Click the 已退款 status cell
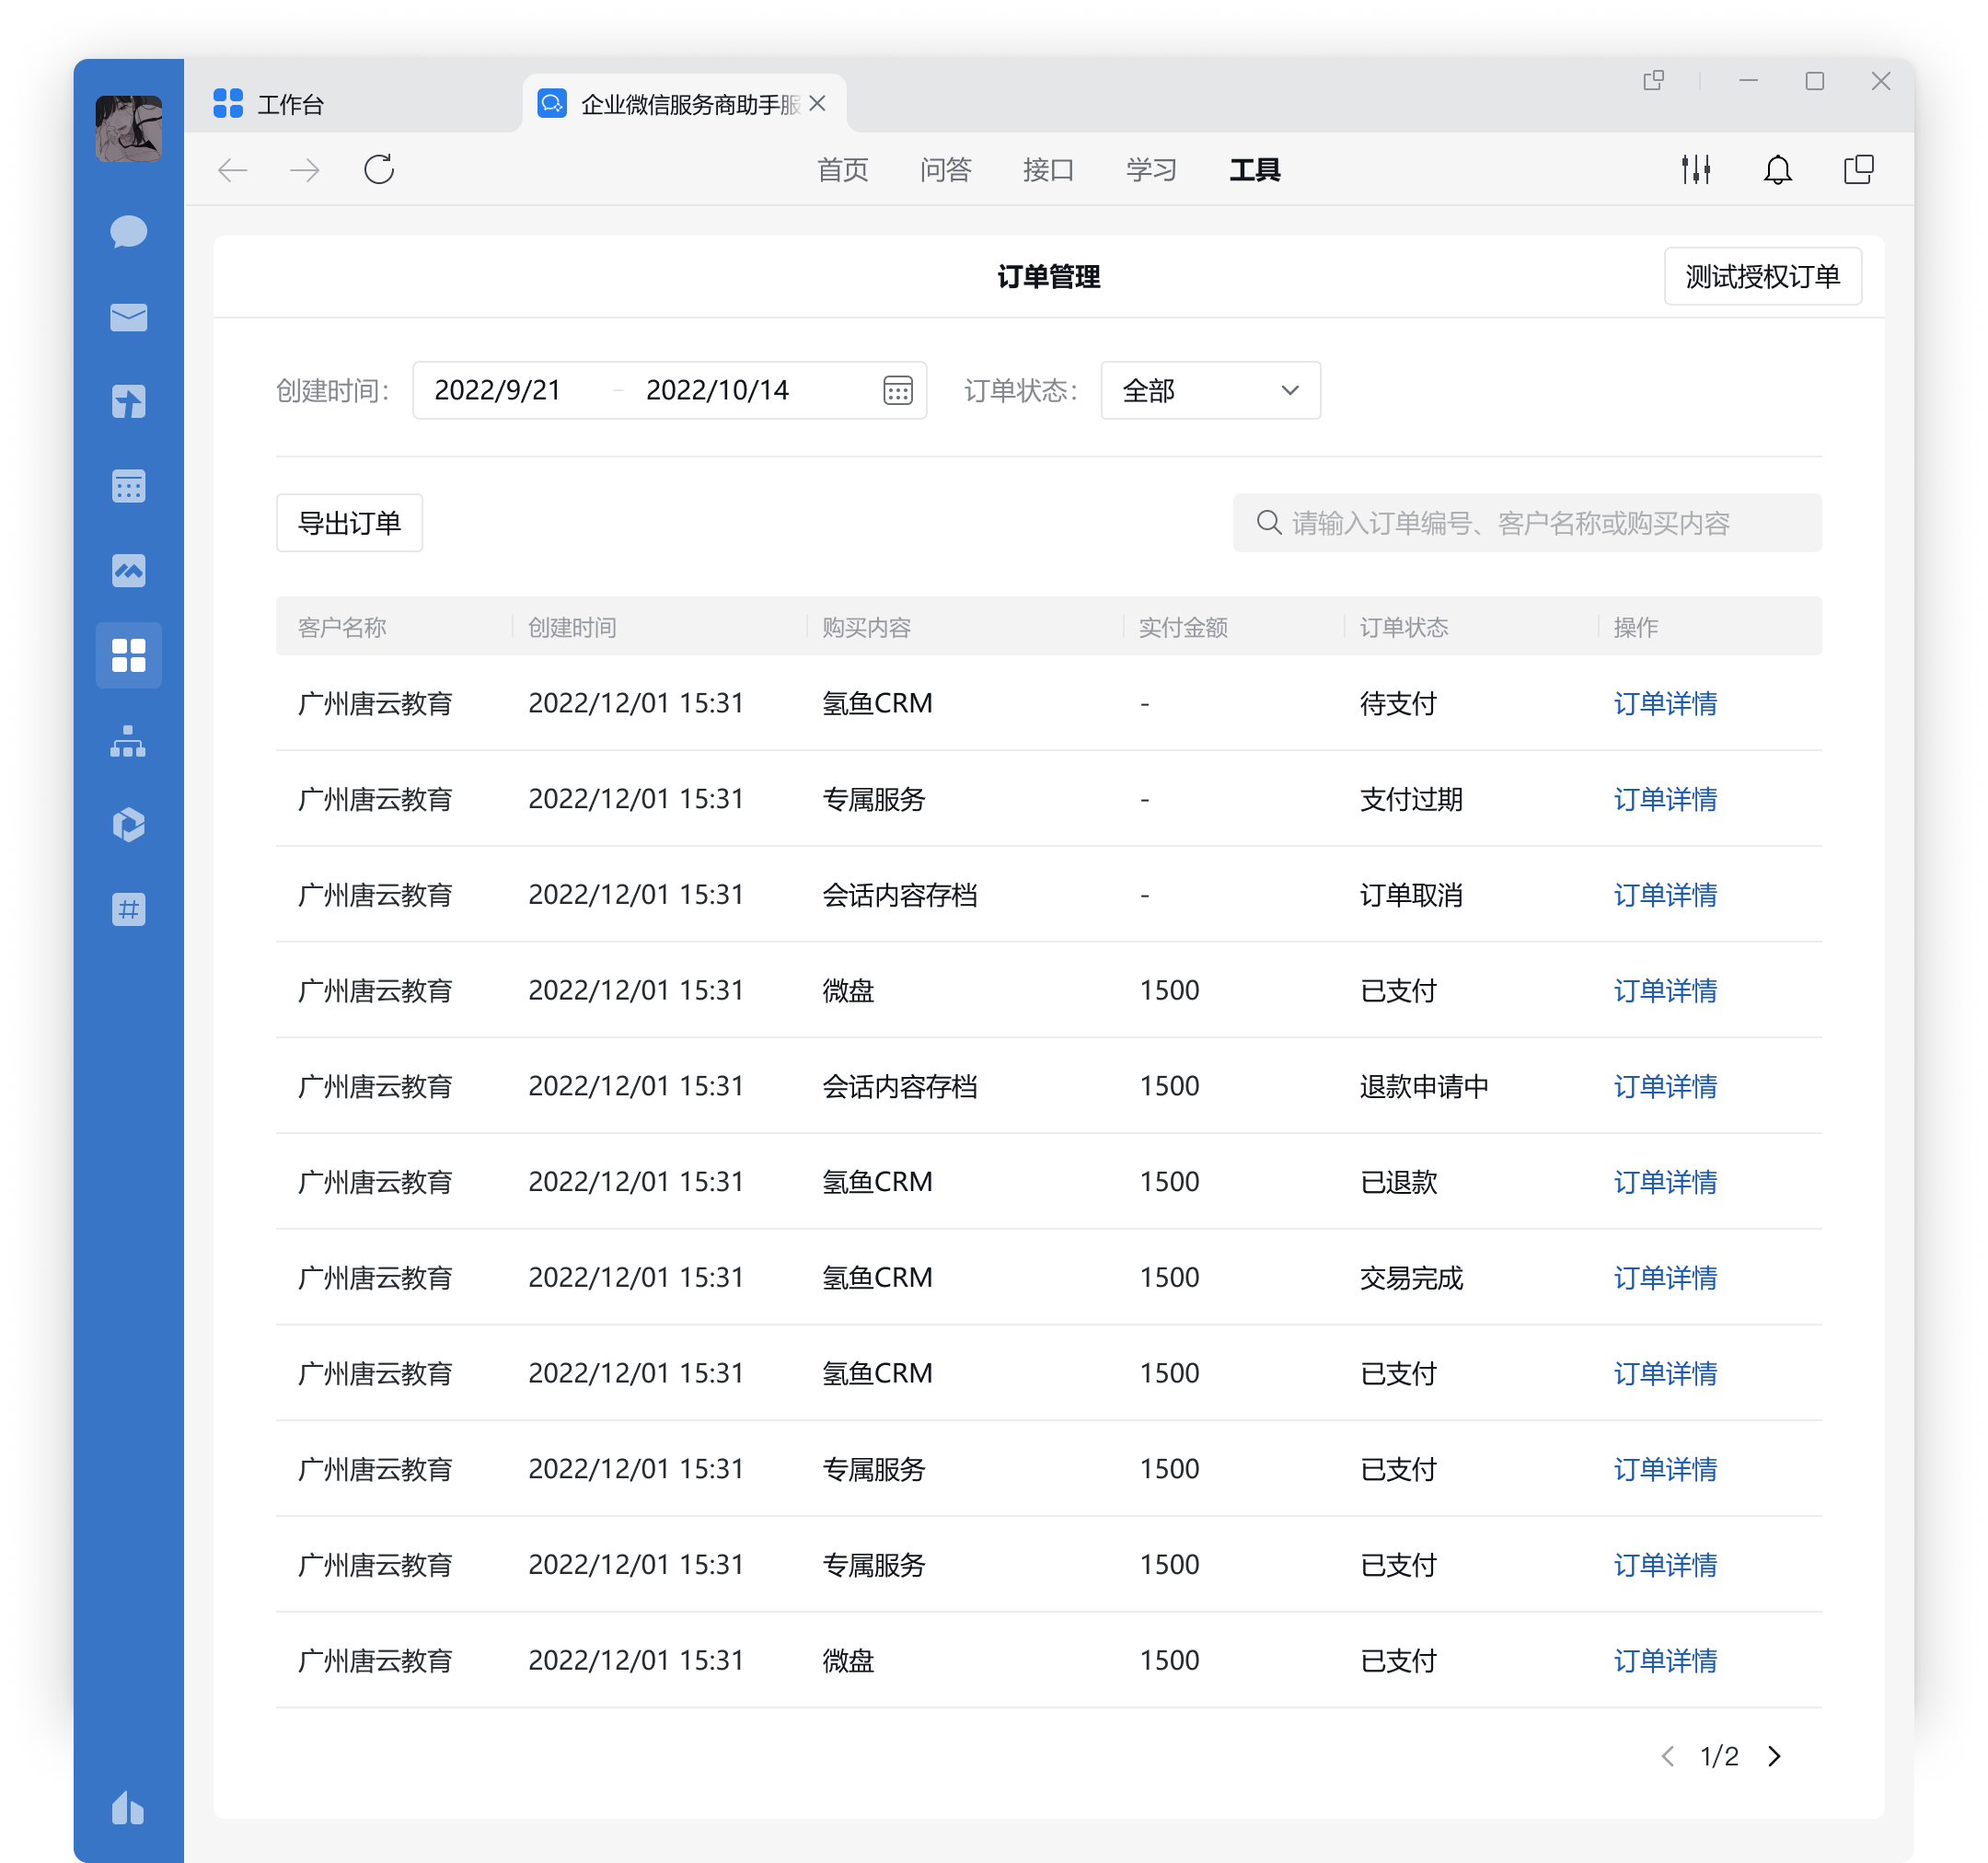1988x1863 pixels. (1398, 1183)
